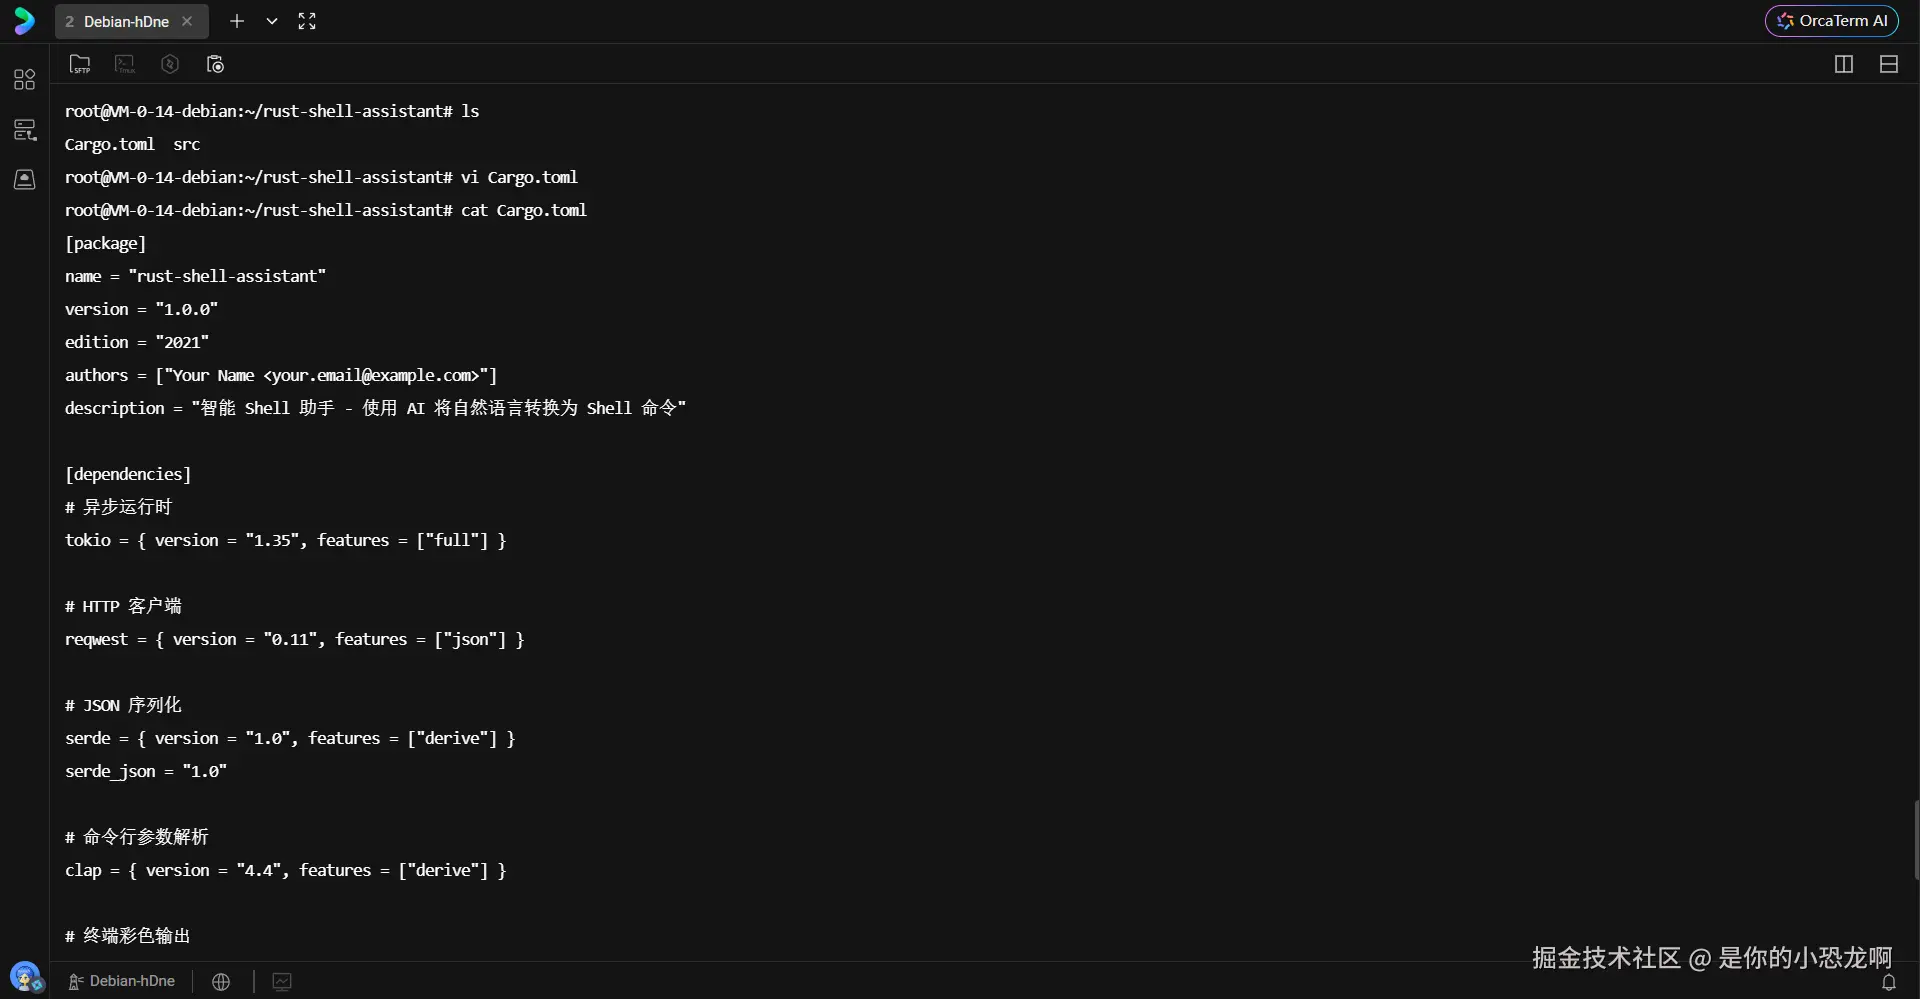Enter fullscreen mode from the tab bar

307,21
